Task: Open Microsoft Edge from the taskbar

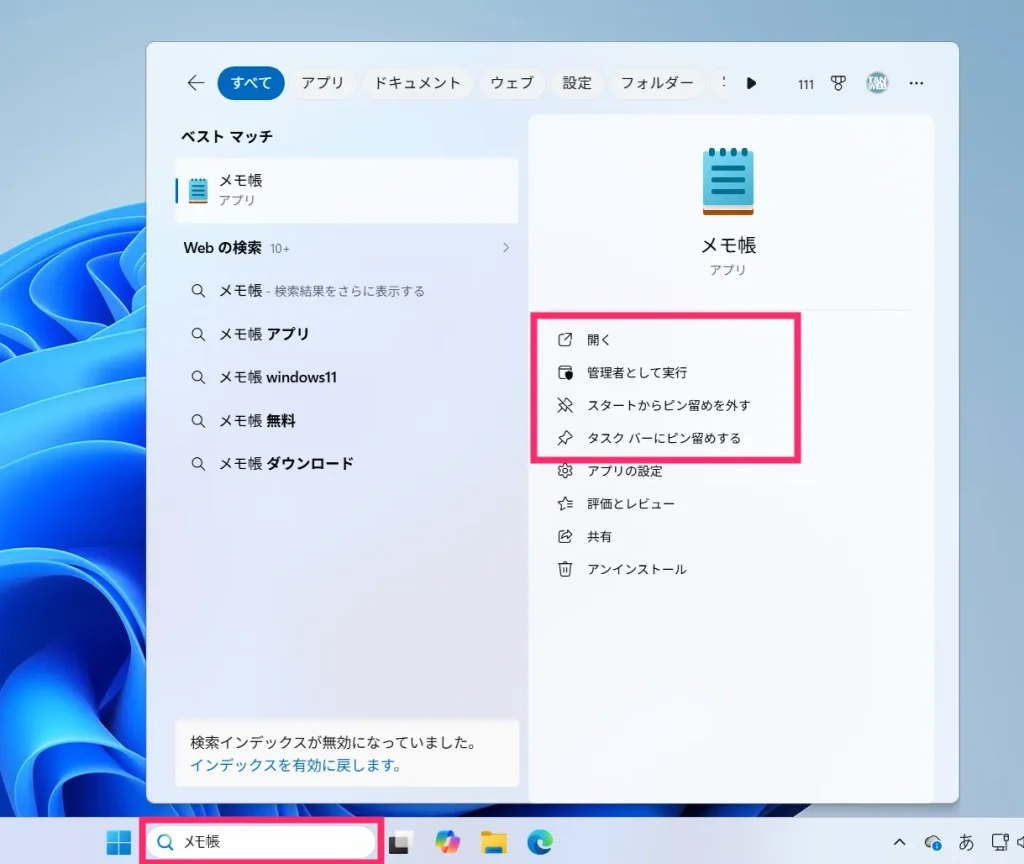Action: [540, 842]
